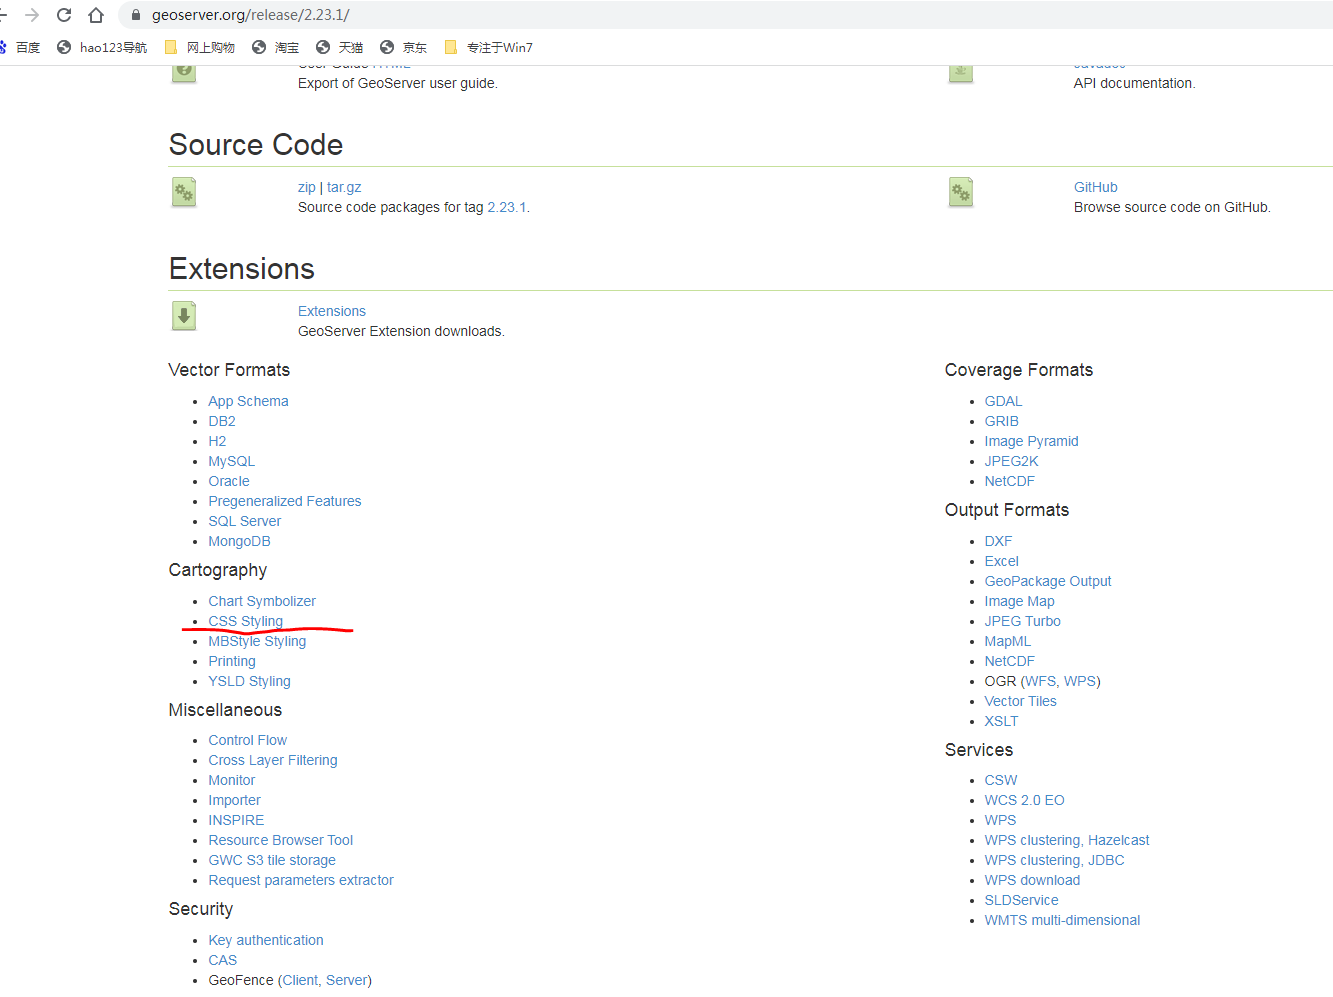This screenshot has height=997, width=1333.
Task: Open the MapML link
Action: pos(1007,641)
